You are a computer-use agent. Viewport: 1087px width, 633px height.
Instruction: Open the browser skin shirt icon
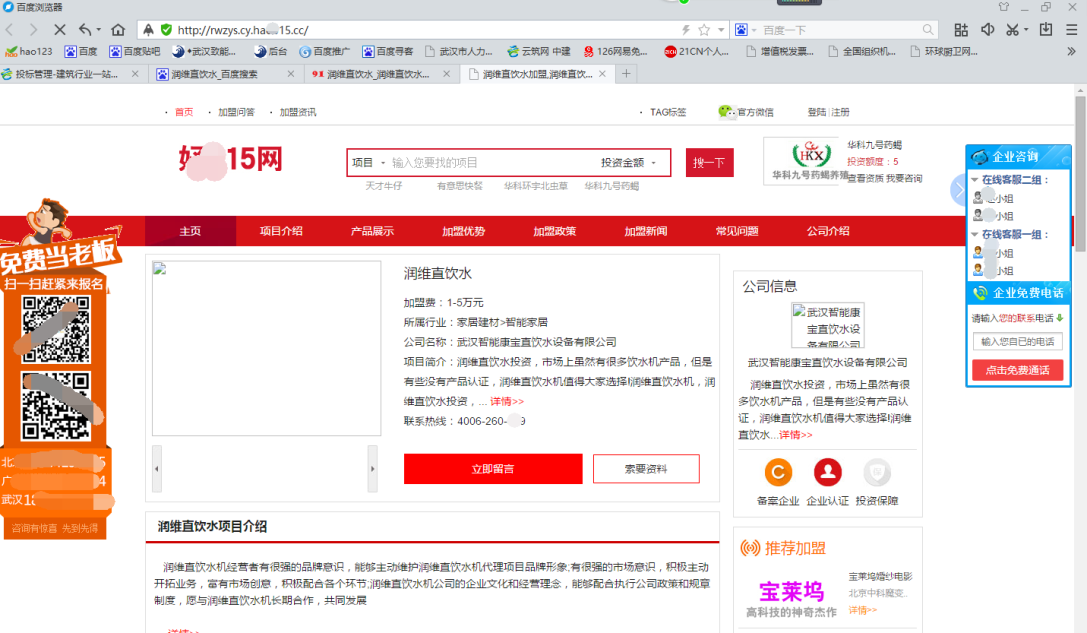1004,7
